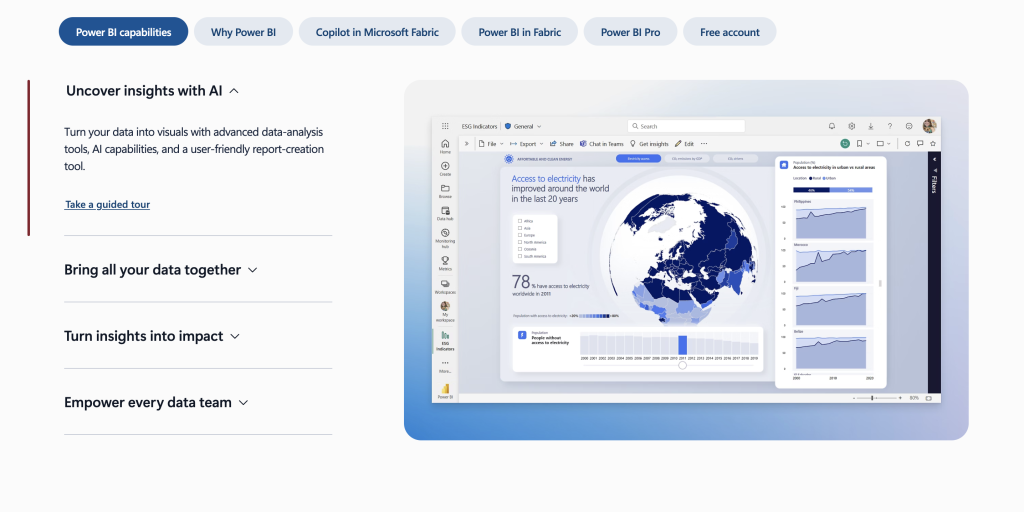The width and height of the screenshot is (1024, 512).
Task: Click the zoom slider in the status bar
Action: tap(874, 398)
